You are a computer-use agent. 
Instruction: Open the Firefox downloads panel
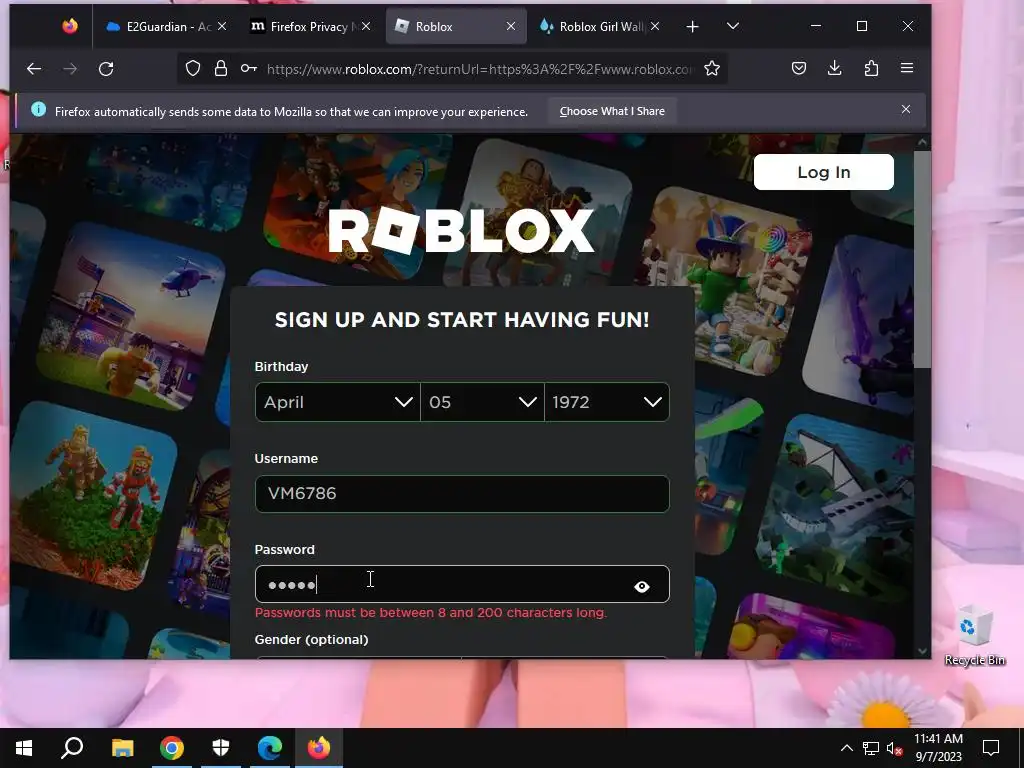835,69
